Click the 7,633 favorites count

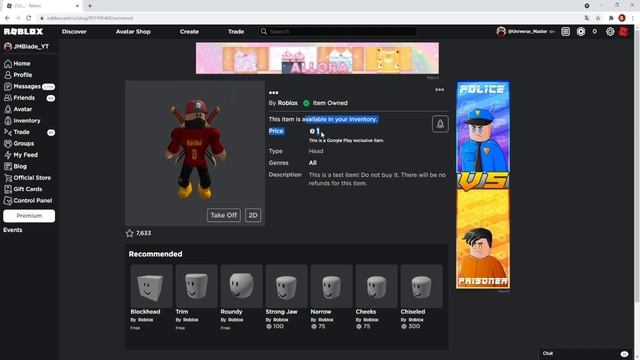coord(143,233)
